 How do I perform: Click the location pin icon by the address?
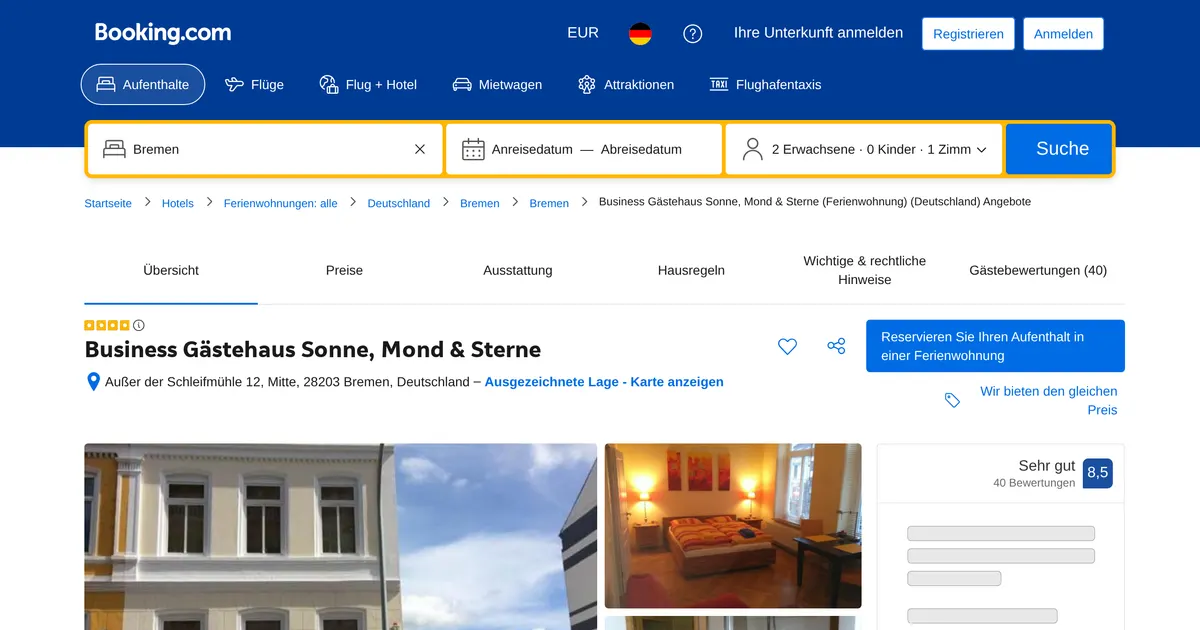[94, 382]
